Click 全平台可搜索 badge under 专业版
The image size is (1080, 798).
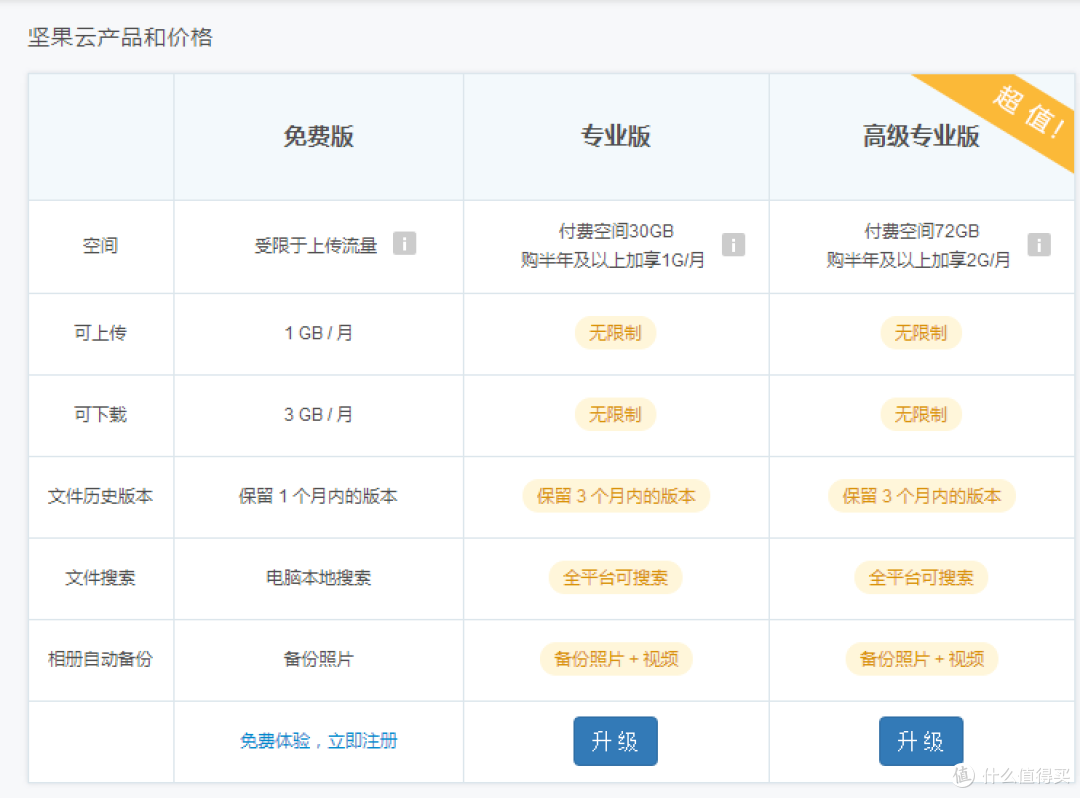pyautogui.click(x=615, y=578)
